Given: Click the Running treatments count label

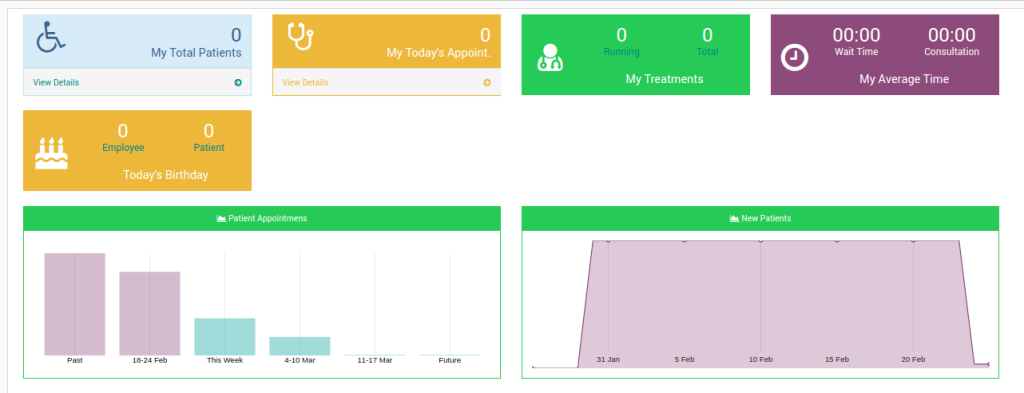Looking at the screenshot, I should [621, 52].
